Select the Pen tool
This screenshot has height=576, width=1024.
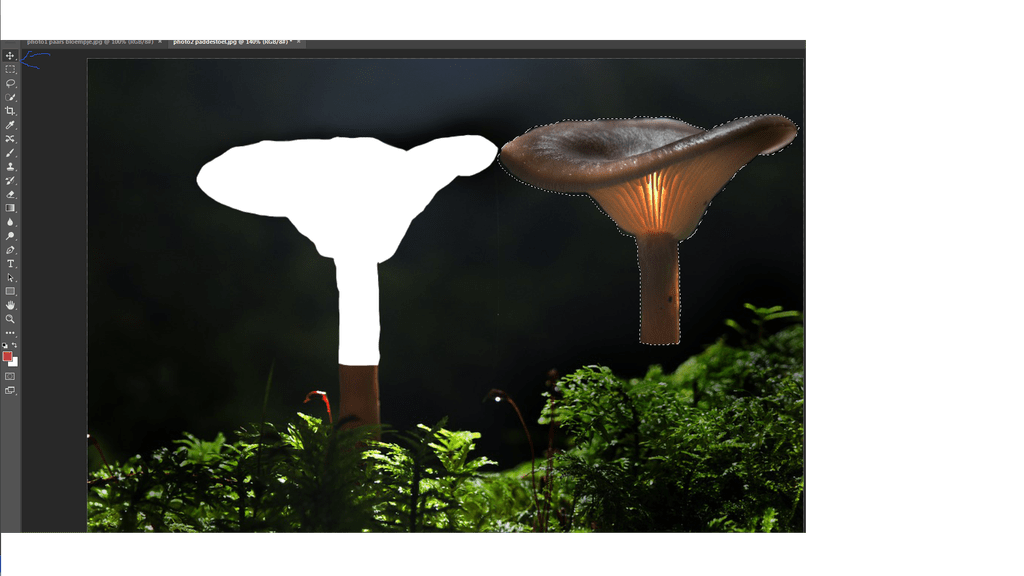point(10,249)
